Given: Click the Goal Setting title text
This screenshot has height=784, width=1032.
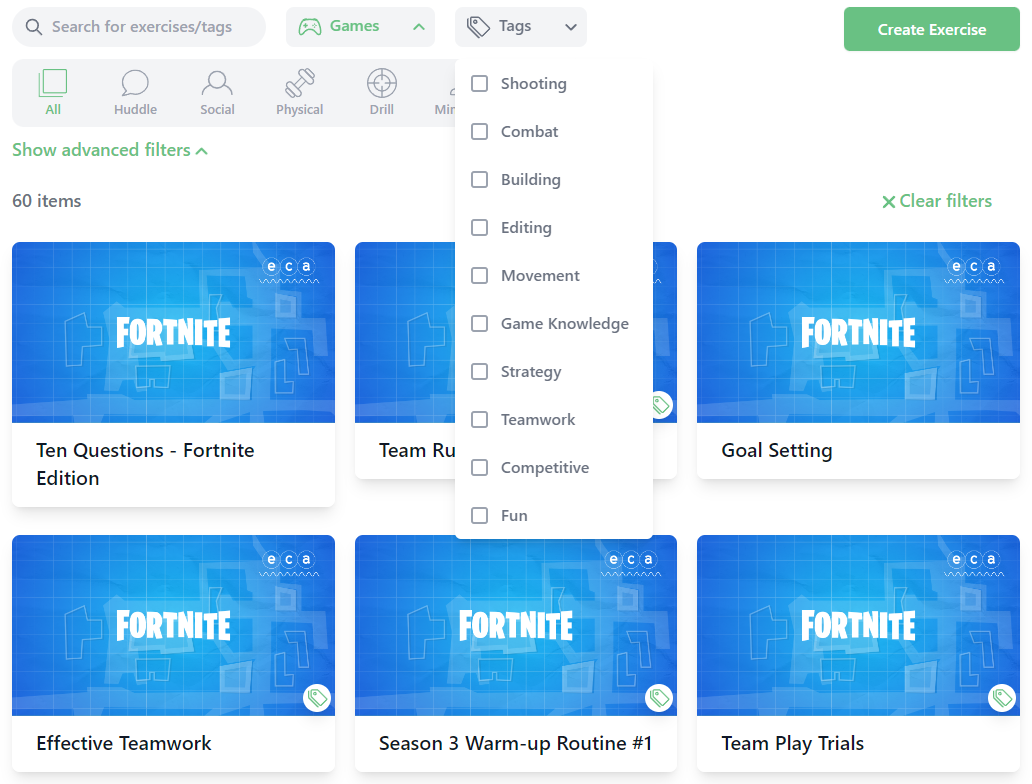Looking at the screenshot, I should tap(777, 451).
